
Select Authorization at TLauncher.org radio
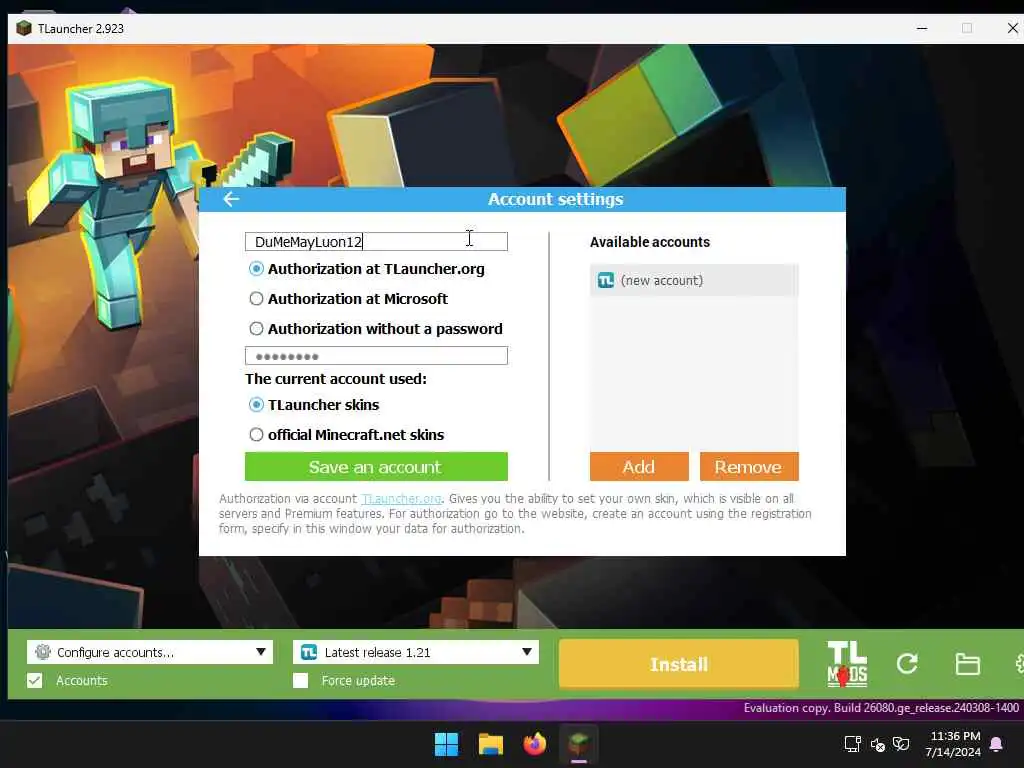click(x=256, y=269)
